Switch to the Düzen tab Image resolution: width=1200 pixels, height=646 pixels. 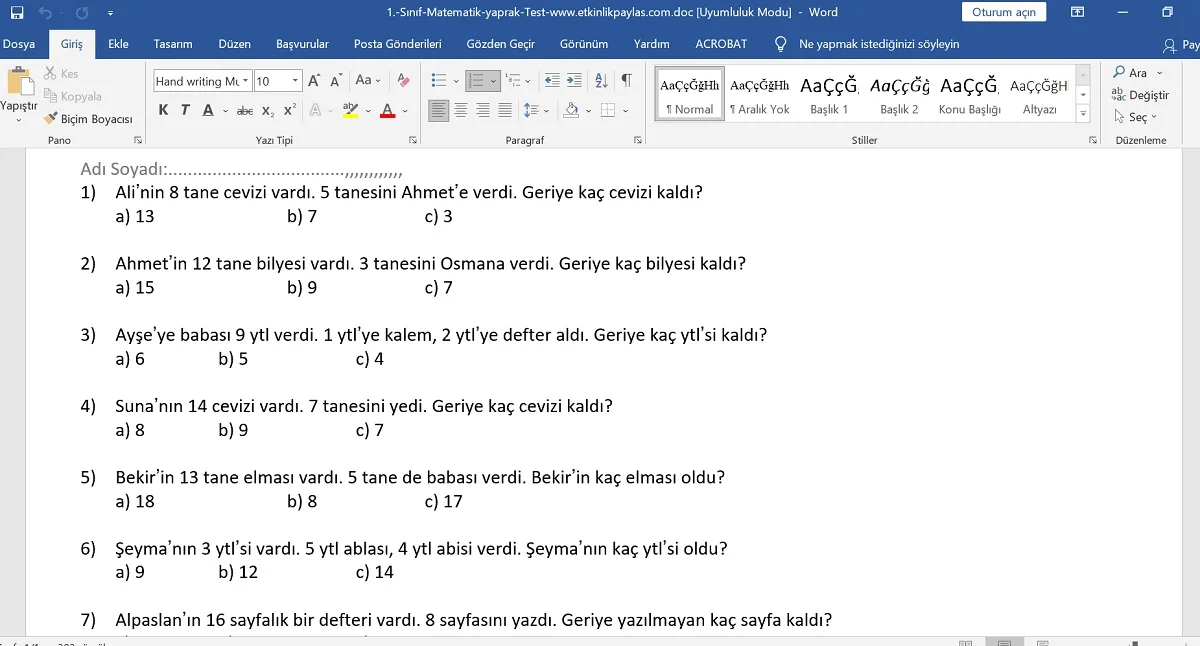coord(235,44)
